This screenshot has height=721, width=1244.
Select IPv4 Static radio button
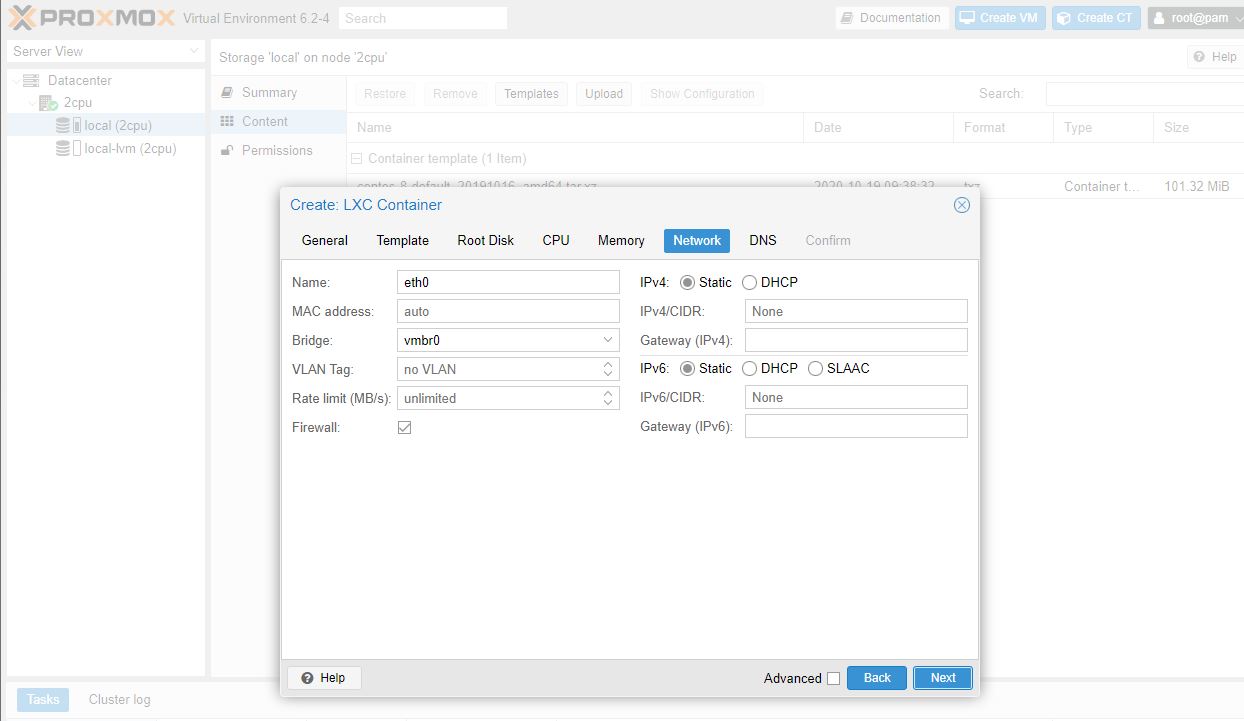[x=687, y=283]
